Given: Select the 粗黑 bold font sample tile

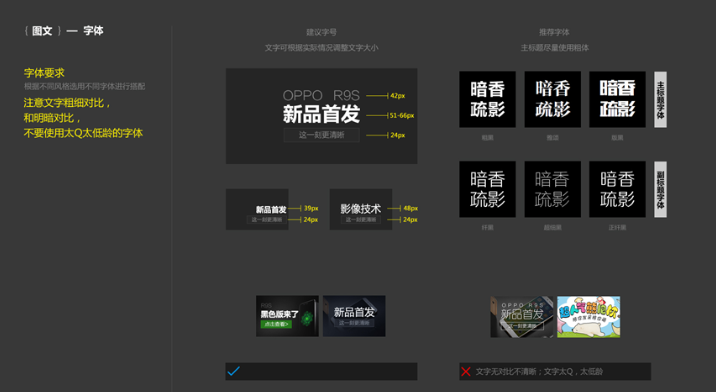Looking at the screenshot, I should coord(487,99).
